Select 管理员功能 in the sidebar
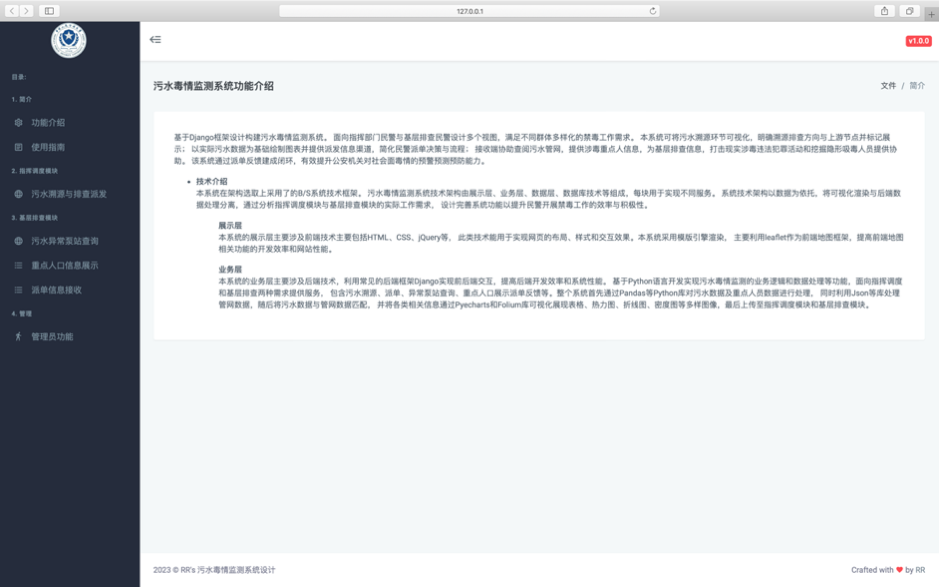This screenshot has height=587, width=939. pos(52,337)
